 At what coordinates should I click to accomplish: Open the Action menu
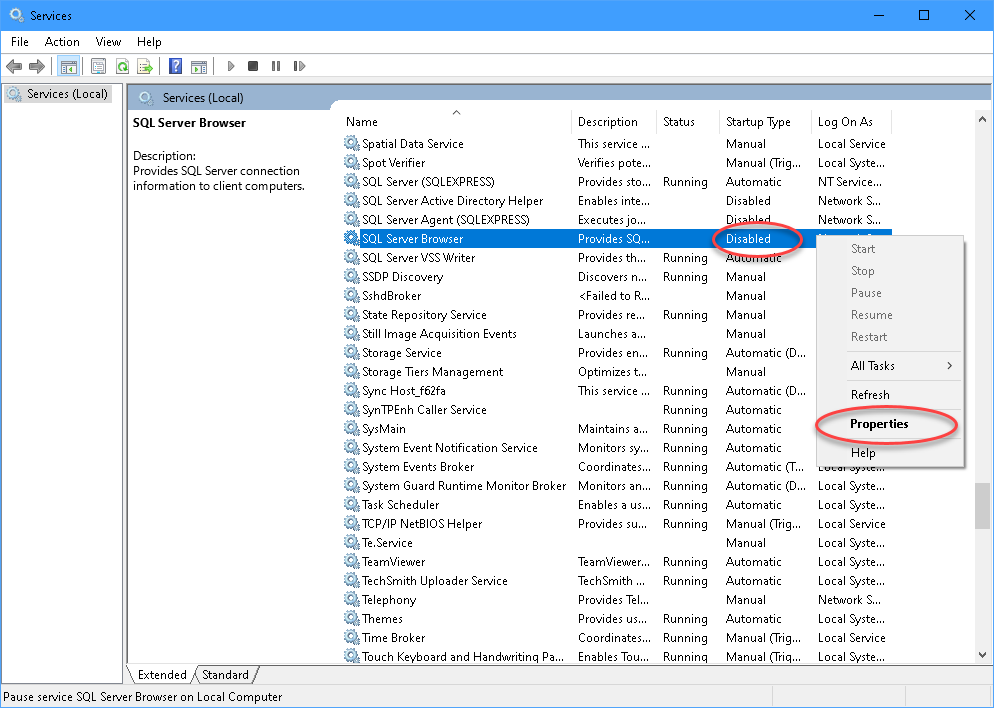(62, 42)
